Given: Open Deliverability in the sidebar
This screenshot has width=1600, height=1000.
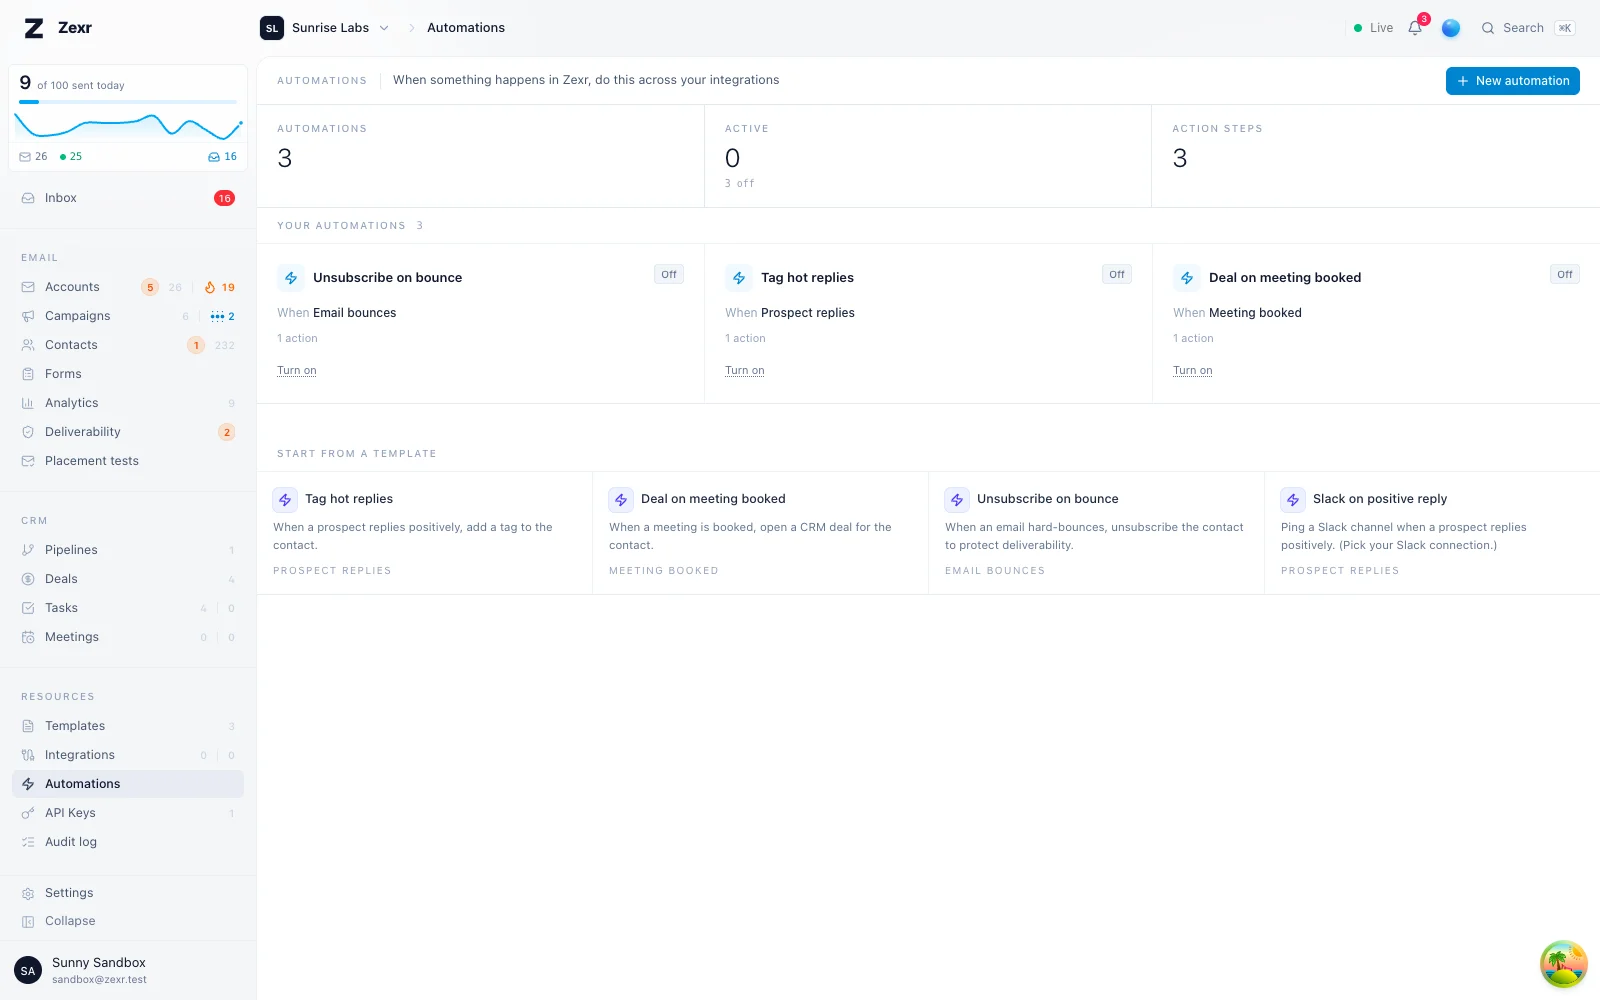Looking at the screenshot, I should pos(128,432).
